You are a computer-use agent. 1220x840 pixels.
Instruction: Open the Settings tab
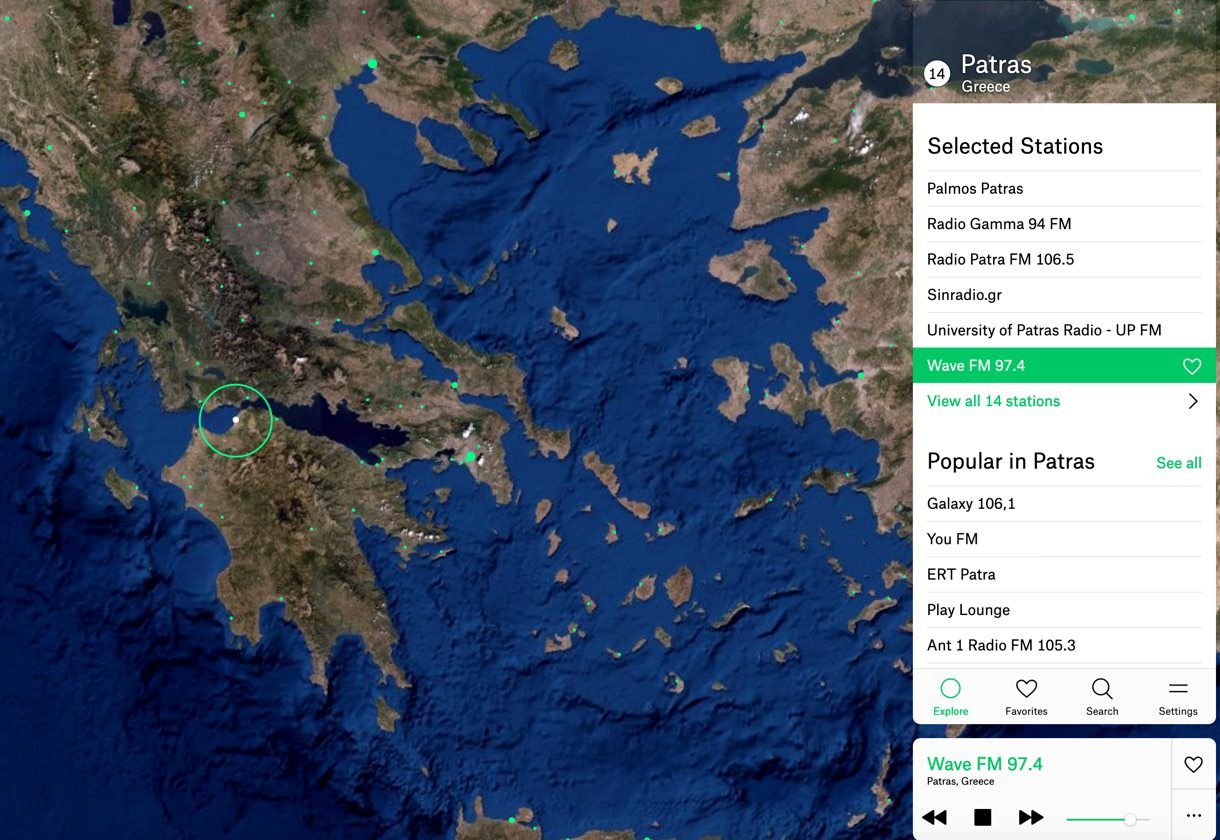coord(1178,696)
